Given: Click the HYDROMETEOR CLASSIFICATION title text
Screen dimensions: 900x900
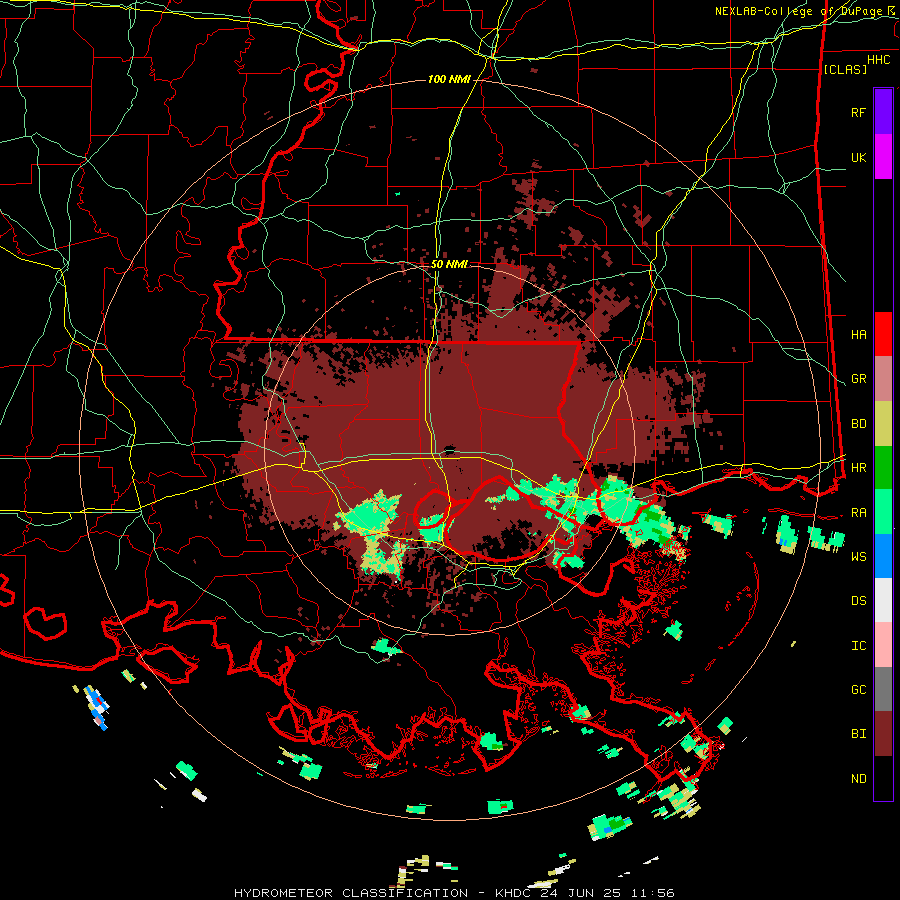Looking at the screenshot, I should (351, 893).
